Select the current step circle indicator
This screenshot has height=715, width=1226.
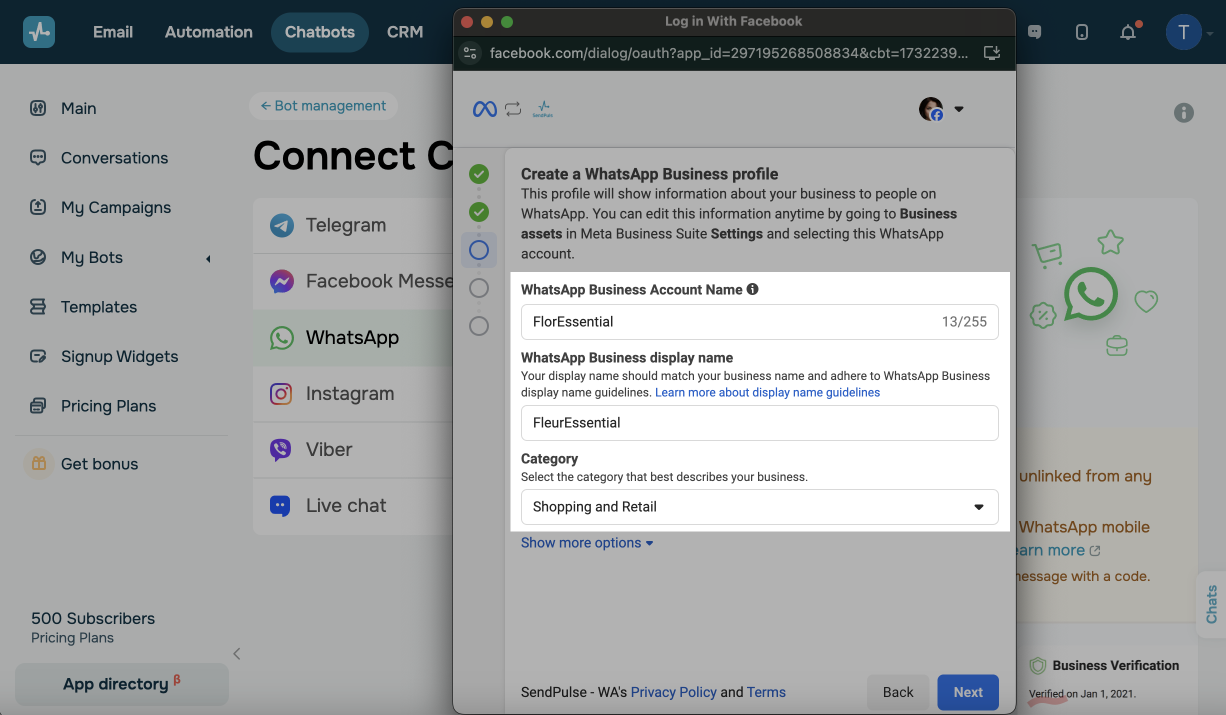[479, 250]
